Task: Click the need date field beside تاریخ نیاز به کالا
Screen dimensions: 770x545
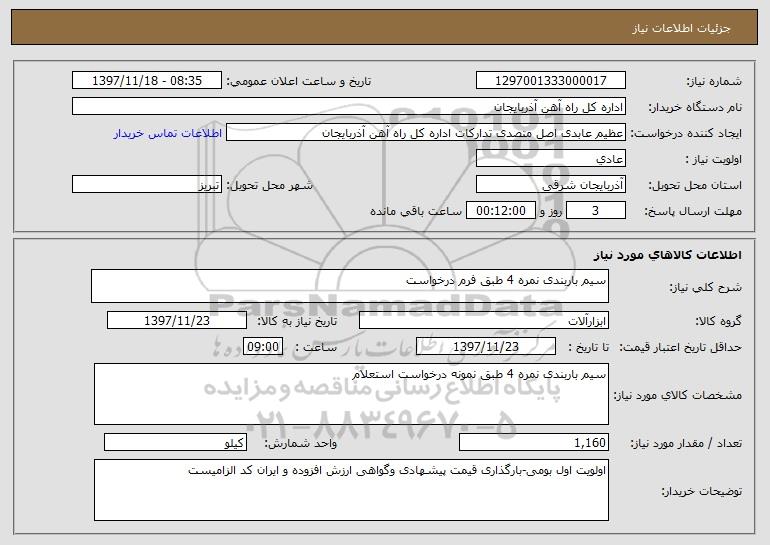Action: point(177,321)
